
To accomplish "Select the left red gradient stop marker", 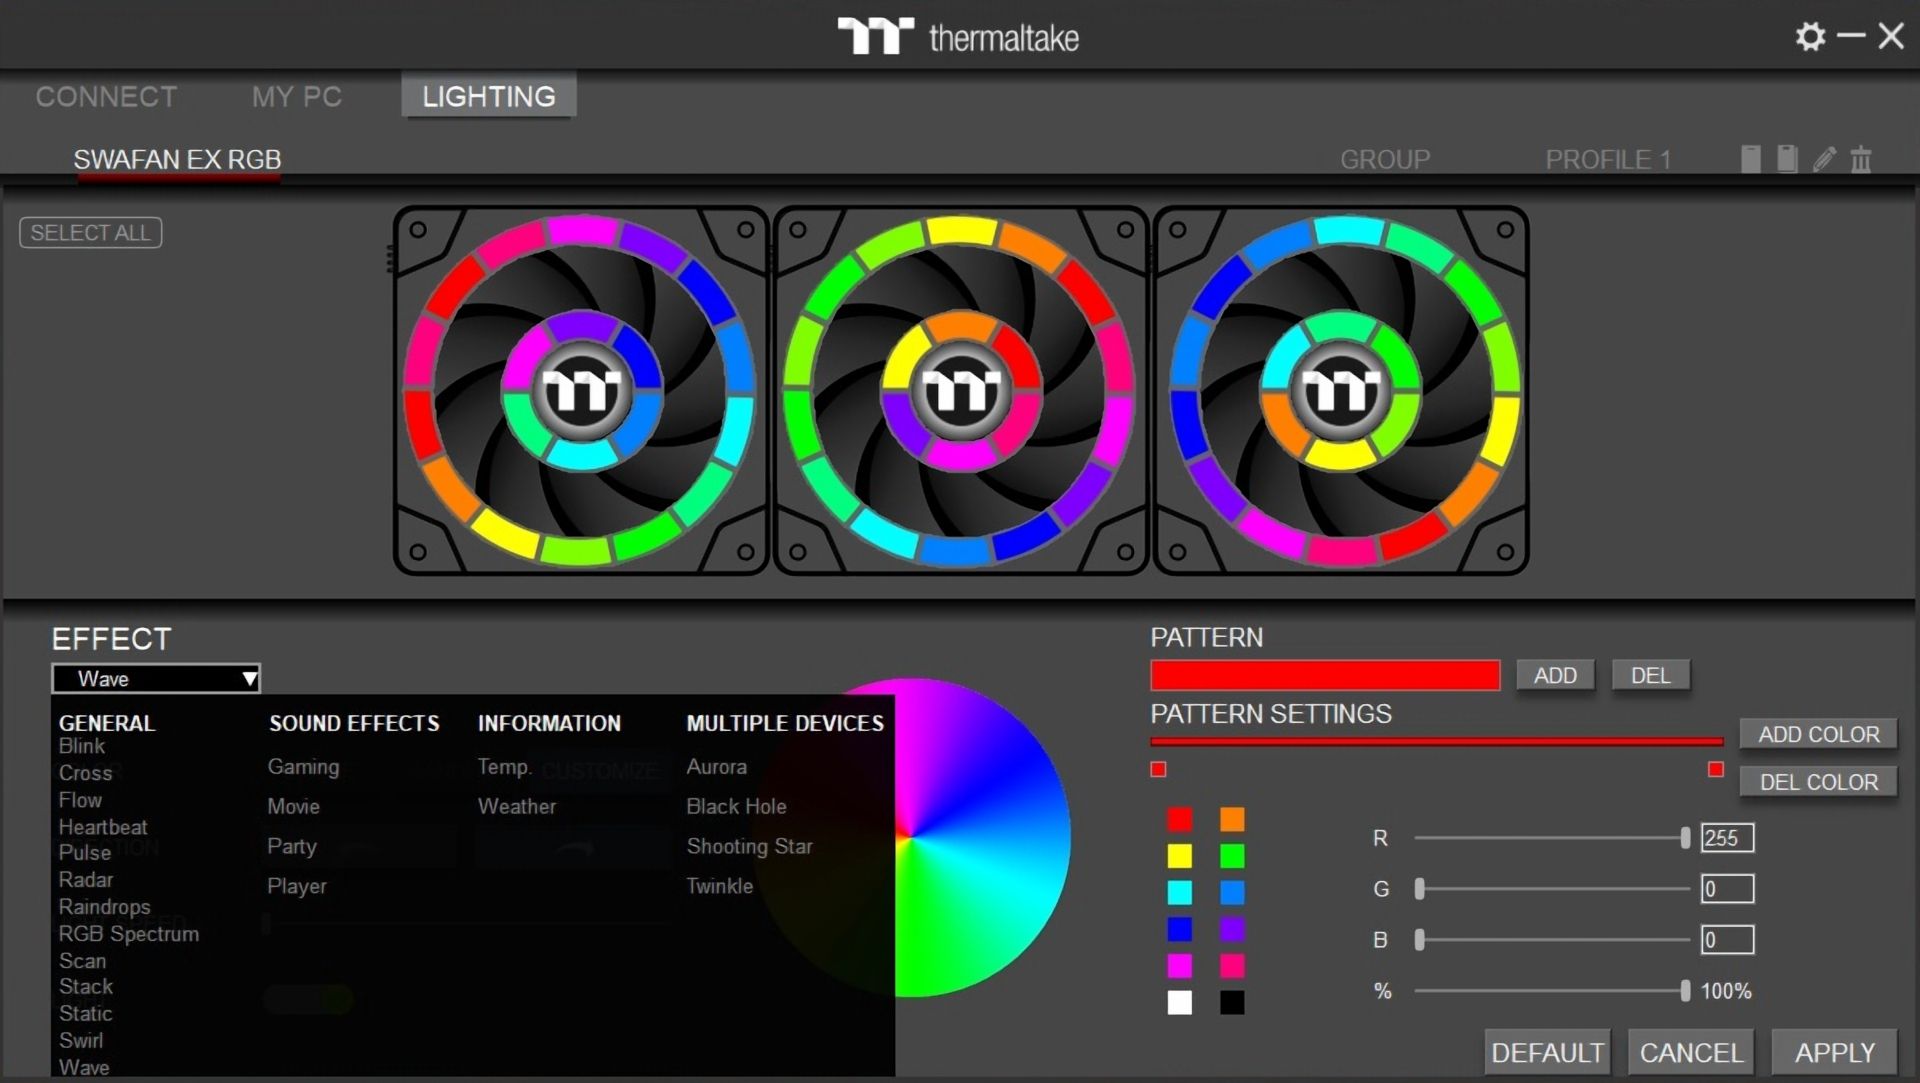I will [x=1158, y=769].
